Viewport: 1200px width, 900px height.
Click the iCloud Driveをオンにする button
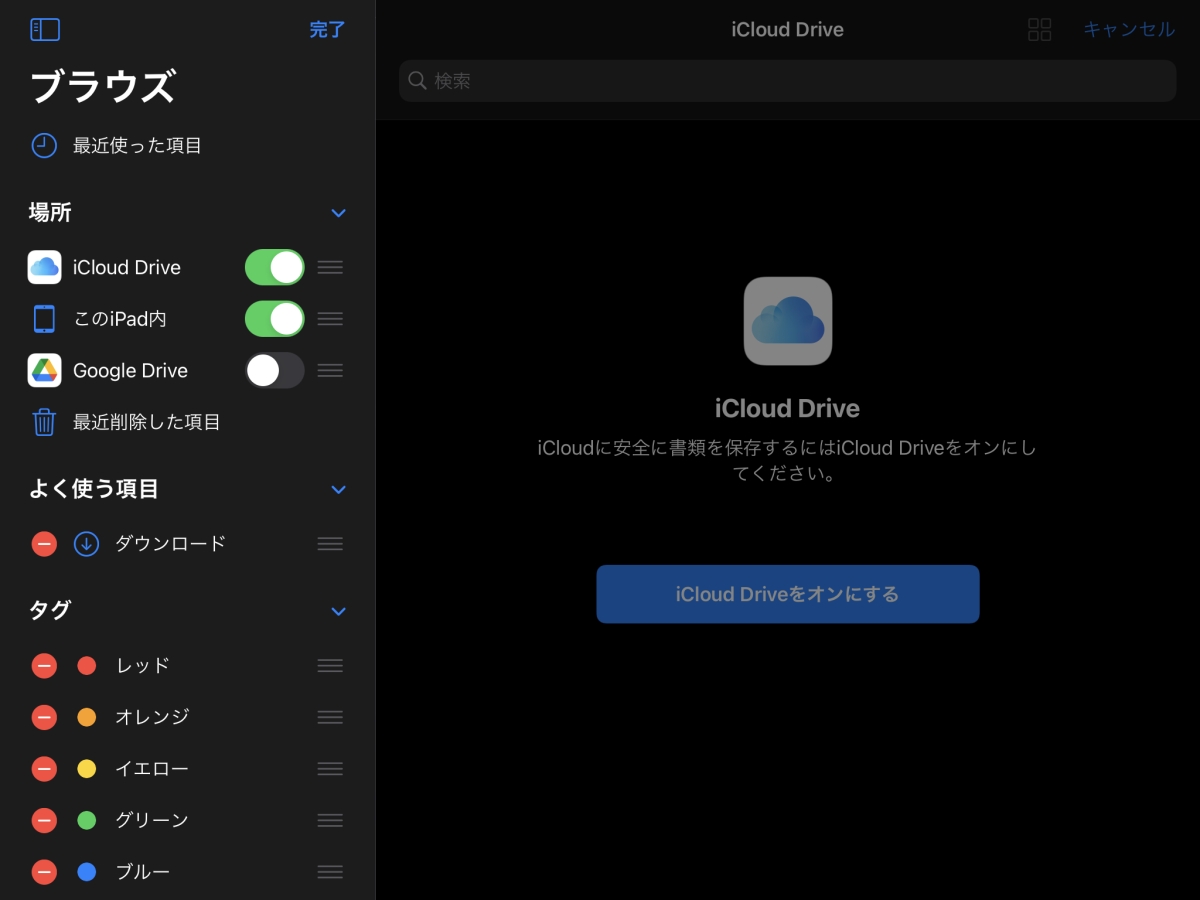[787, 594]
